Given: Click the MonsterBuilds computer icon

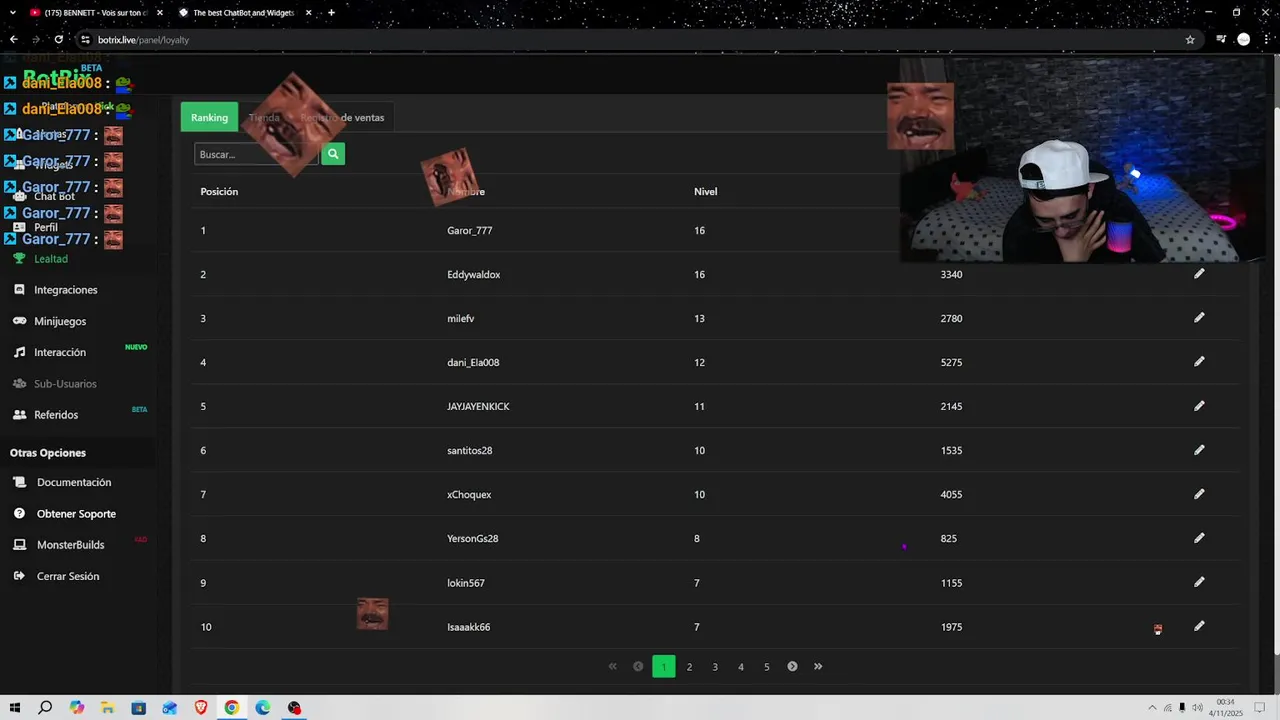Looking at the screenshot, I should (18, 545).
